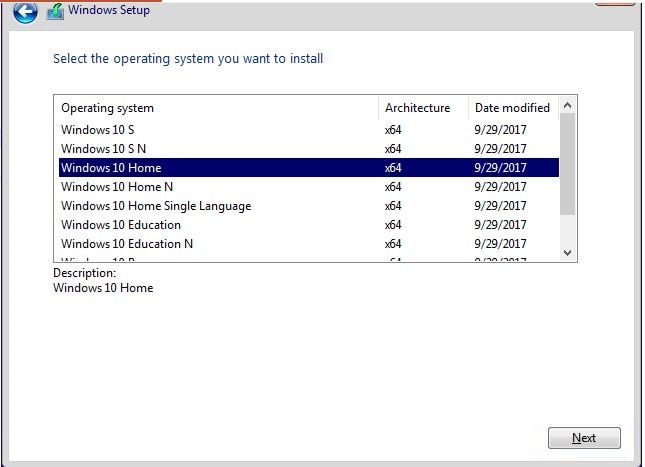This screenshot has height=467, width=645.
Task: Go back with the blue back arrow
Action: click(25, 11)
